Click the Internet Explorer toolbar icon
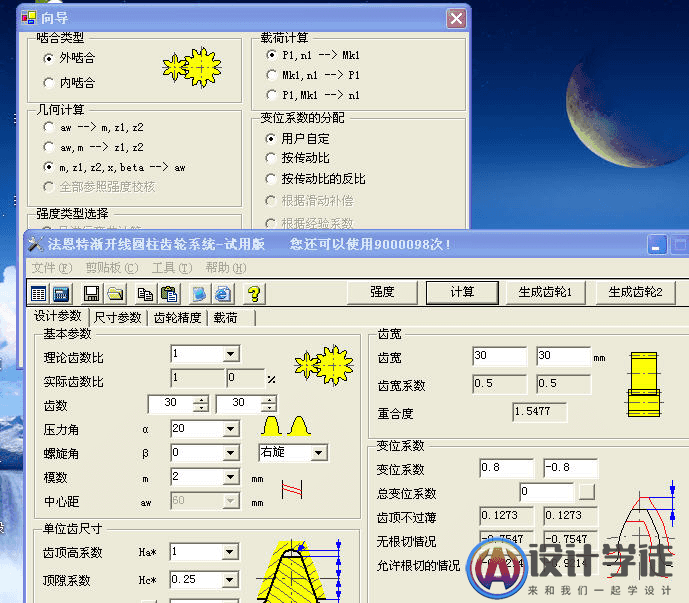 223,294
